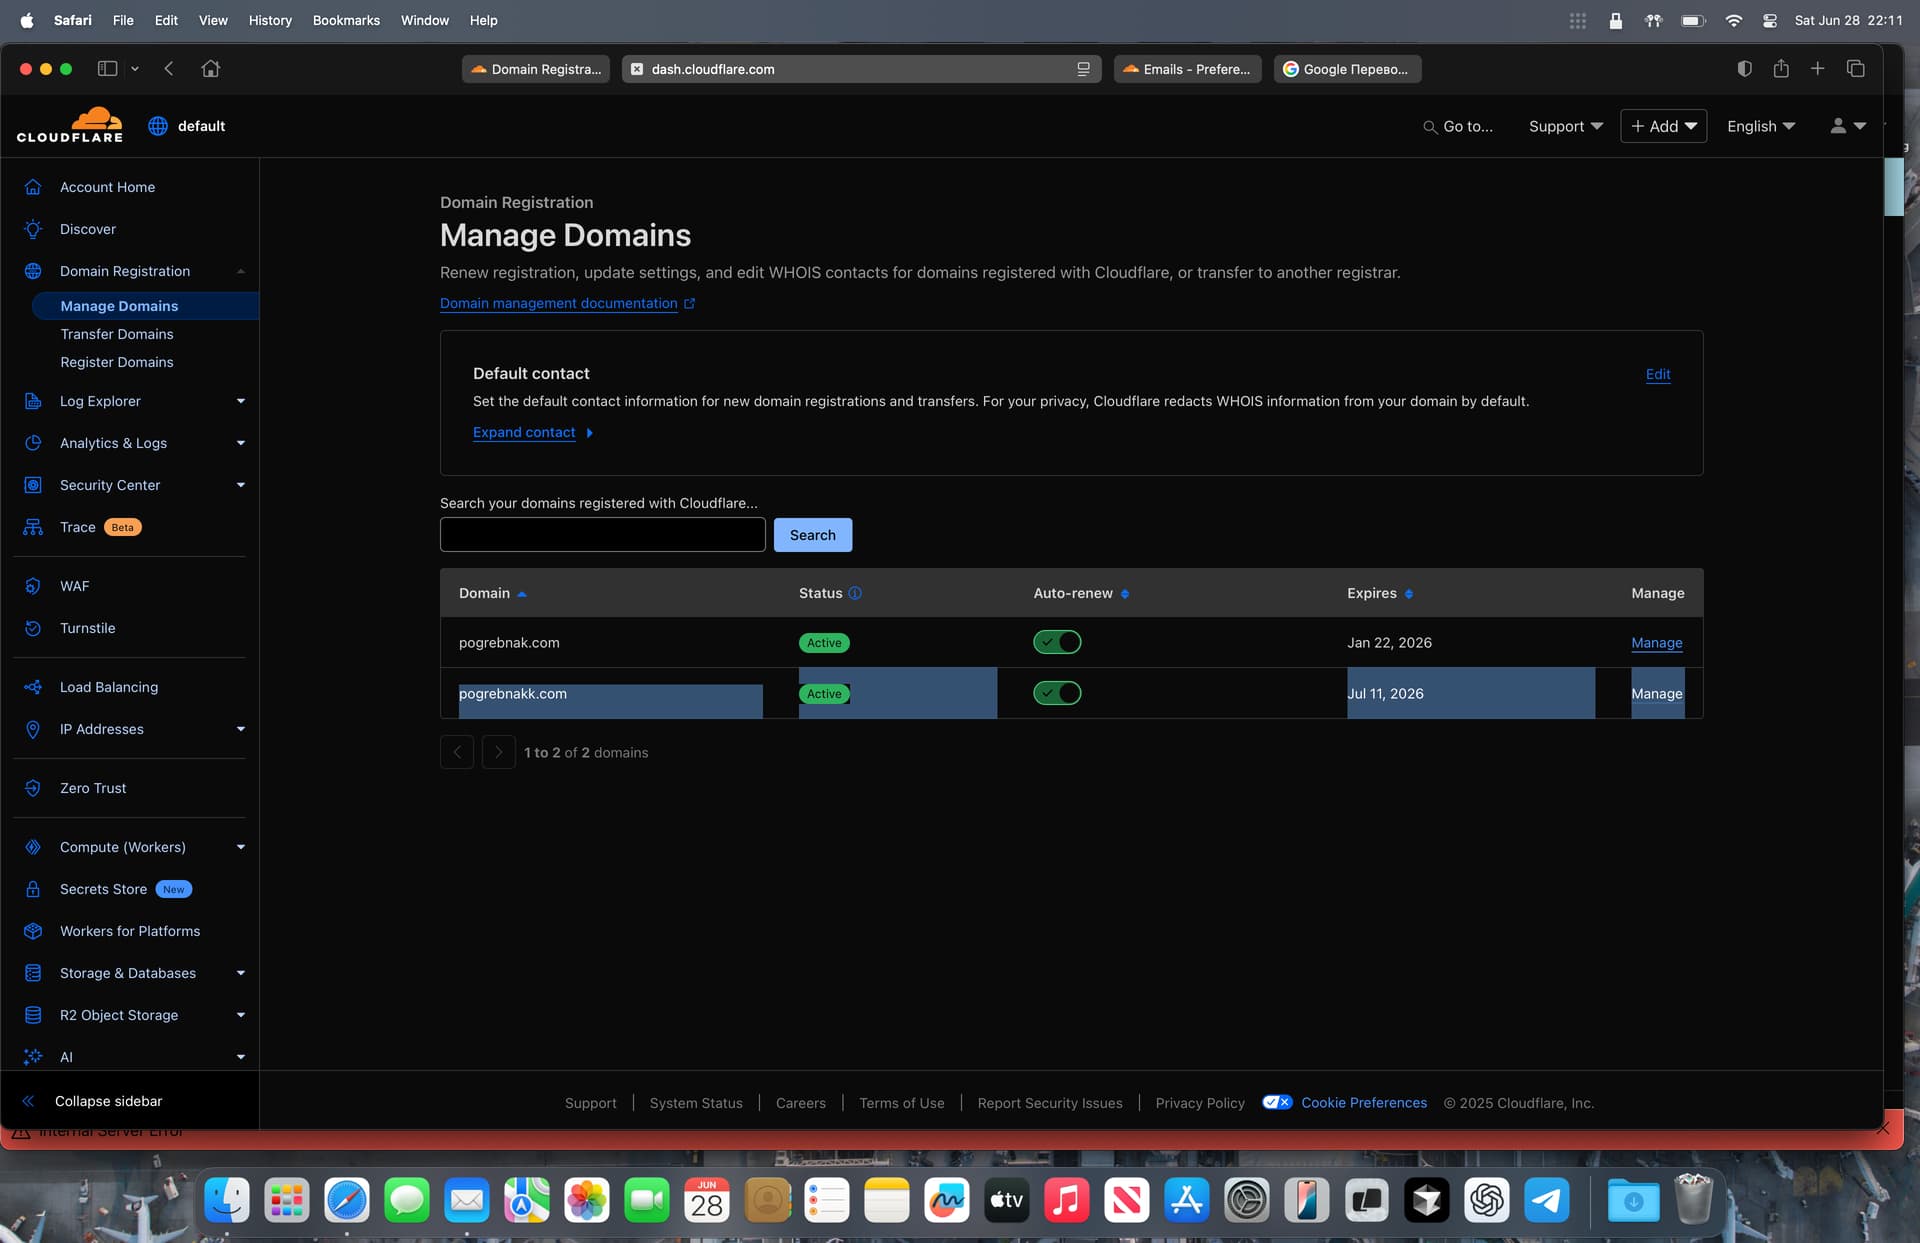Expand the IP Addresses submenu arrow
Image resolution: width=1920 pixels, height=1243 pixels.
tap(241, 729)
